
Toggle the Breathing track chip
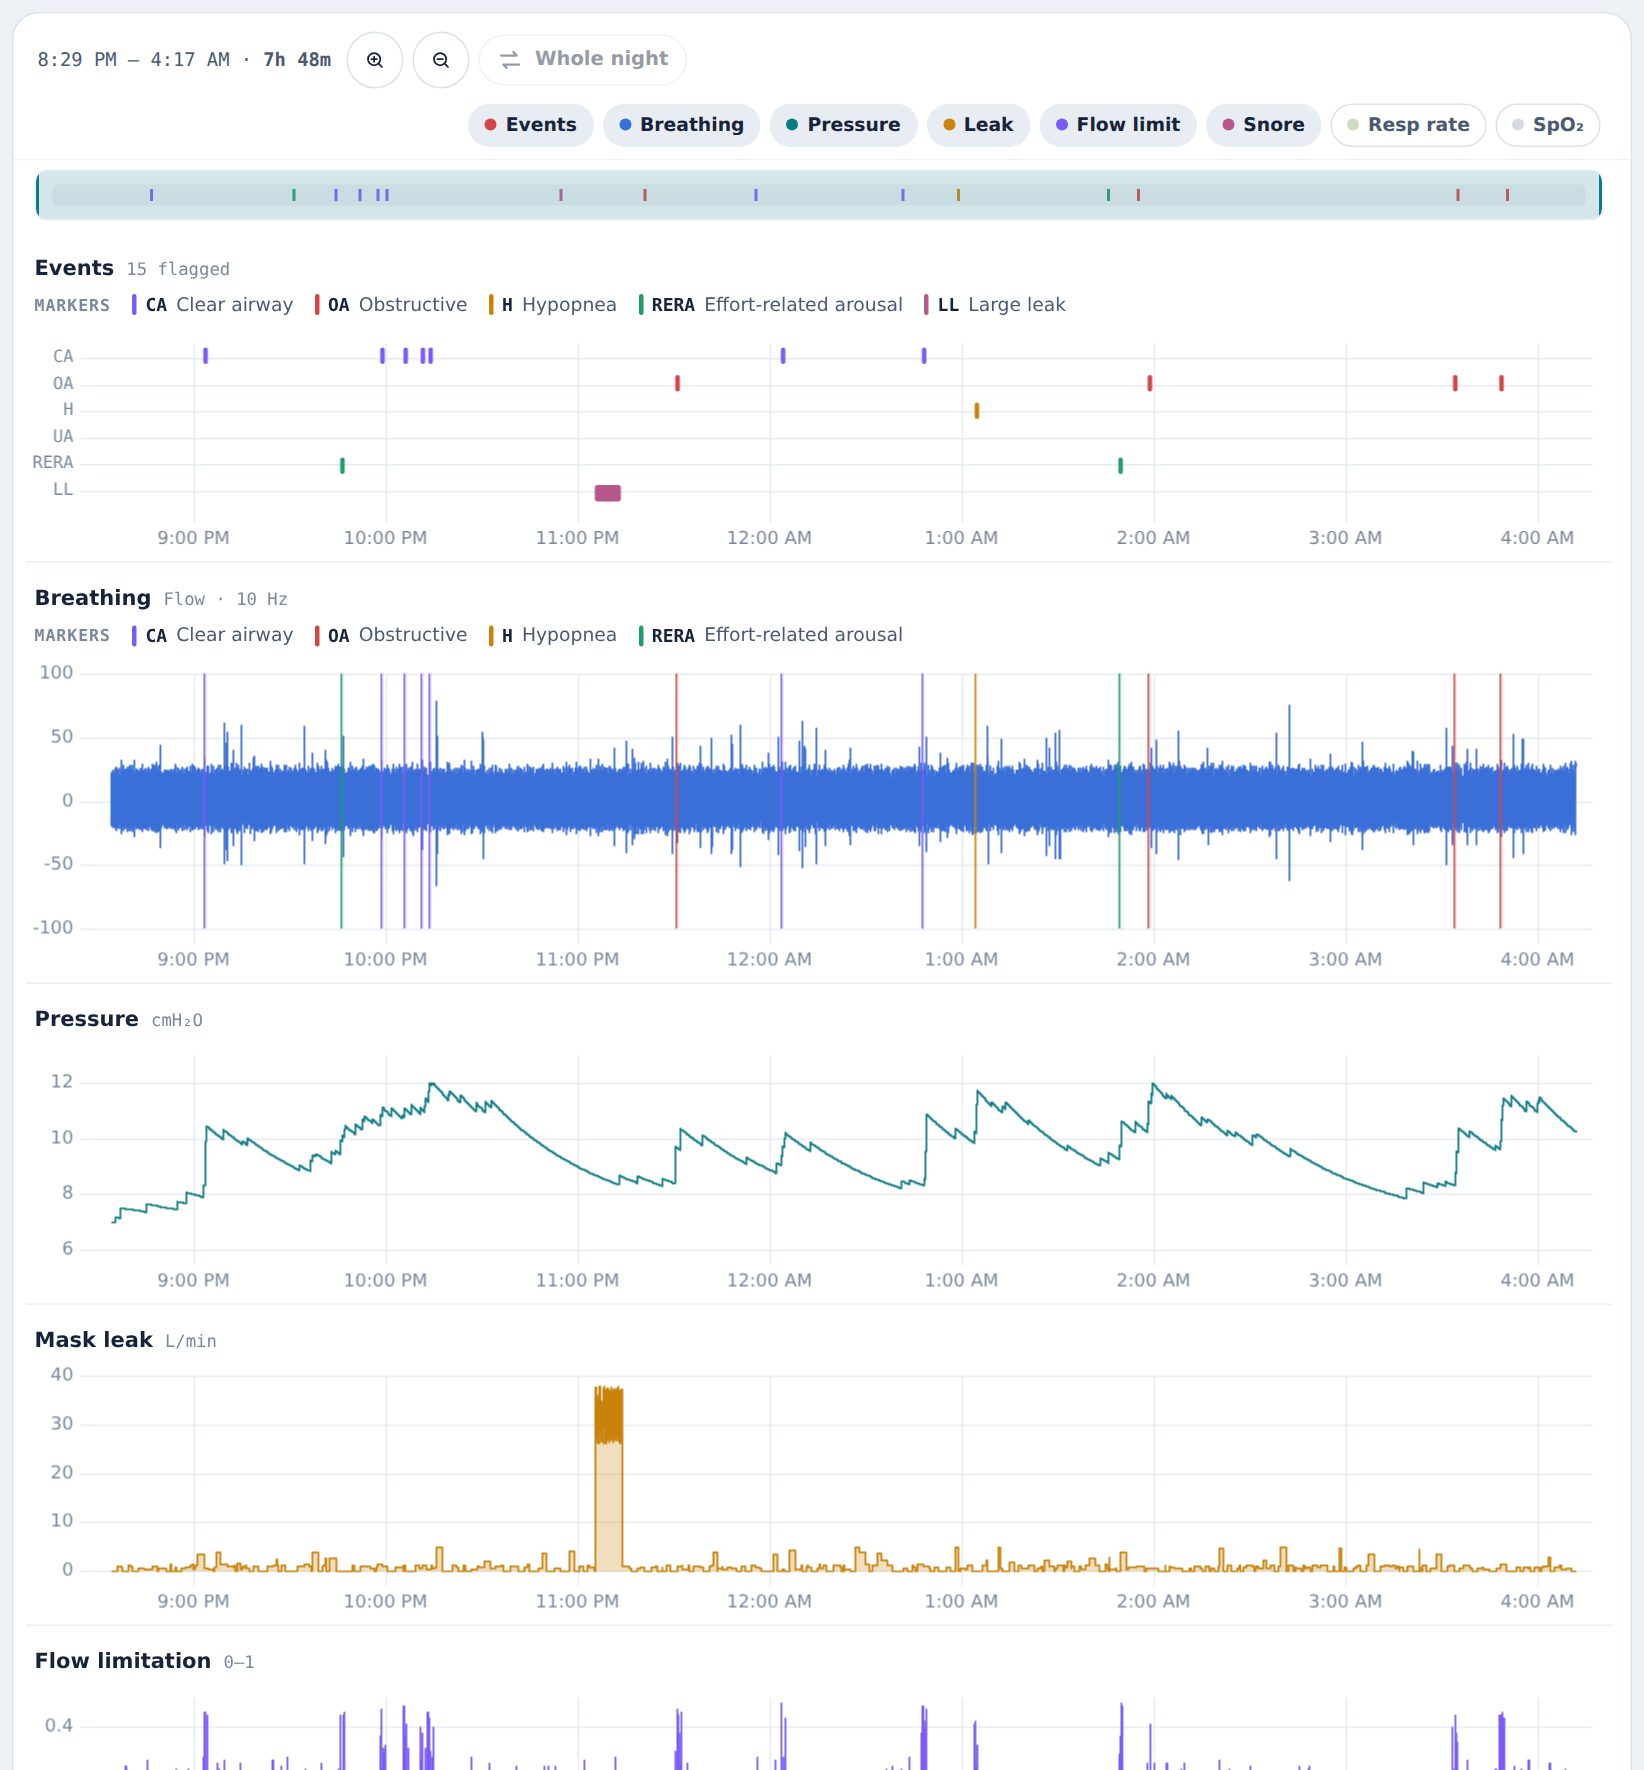tap(682, 125)
